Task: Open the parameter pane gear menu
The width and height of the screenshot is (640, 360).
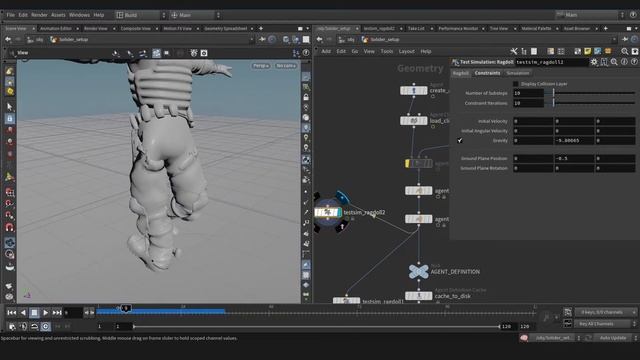Action: coord(594,62)
